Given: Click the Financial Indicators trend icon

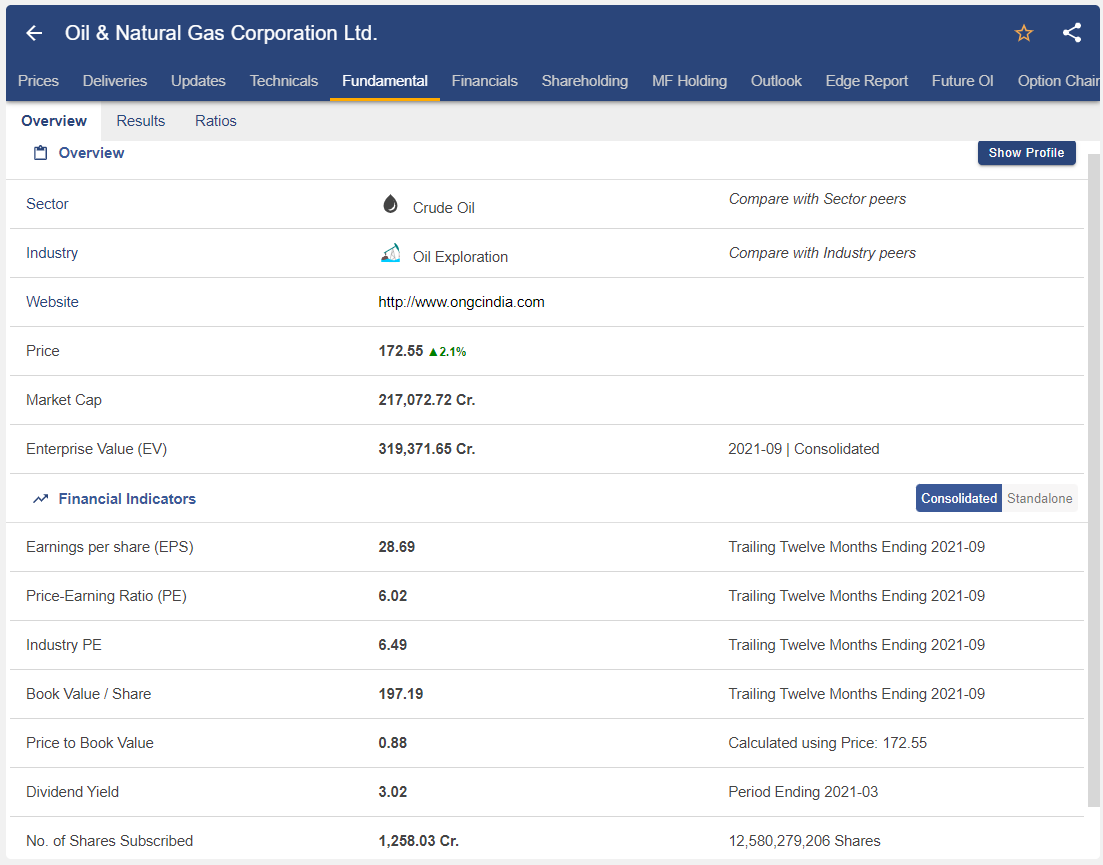Looking at the screenshot, I should click(41, 499).
